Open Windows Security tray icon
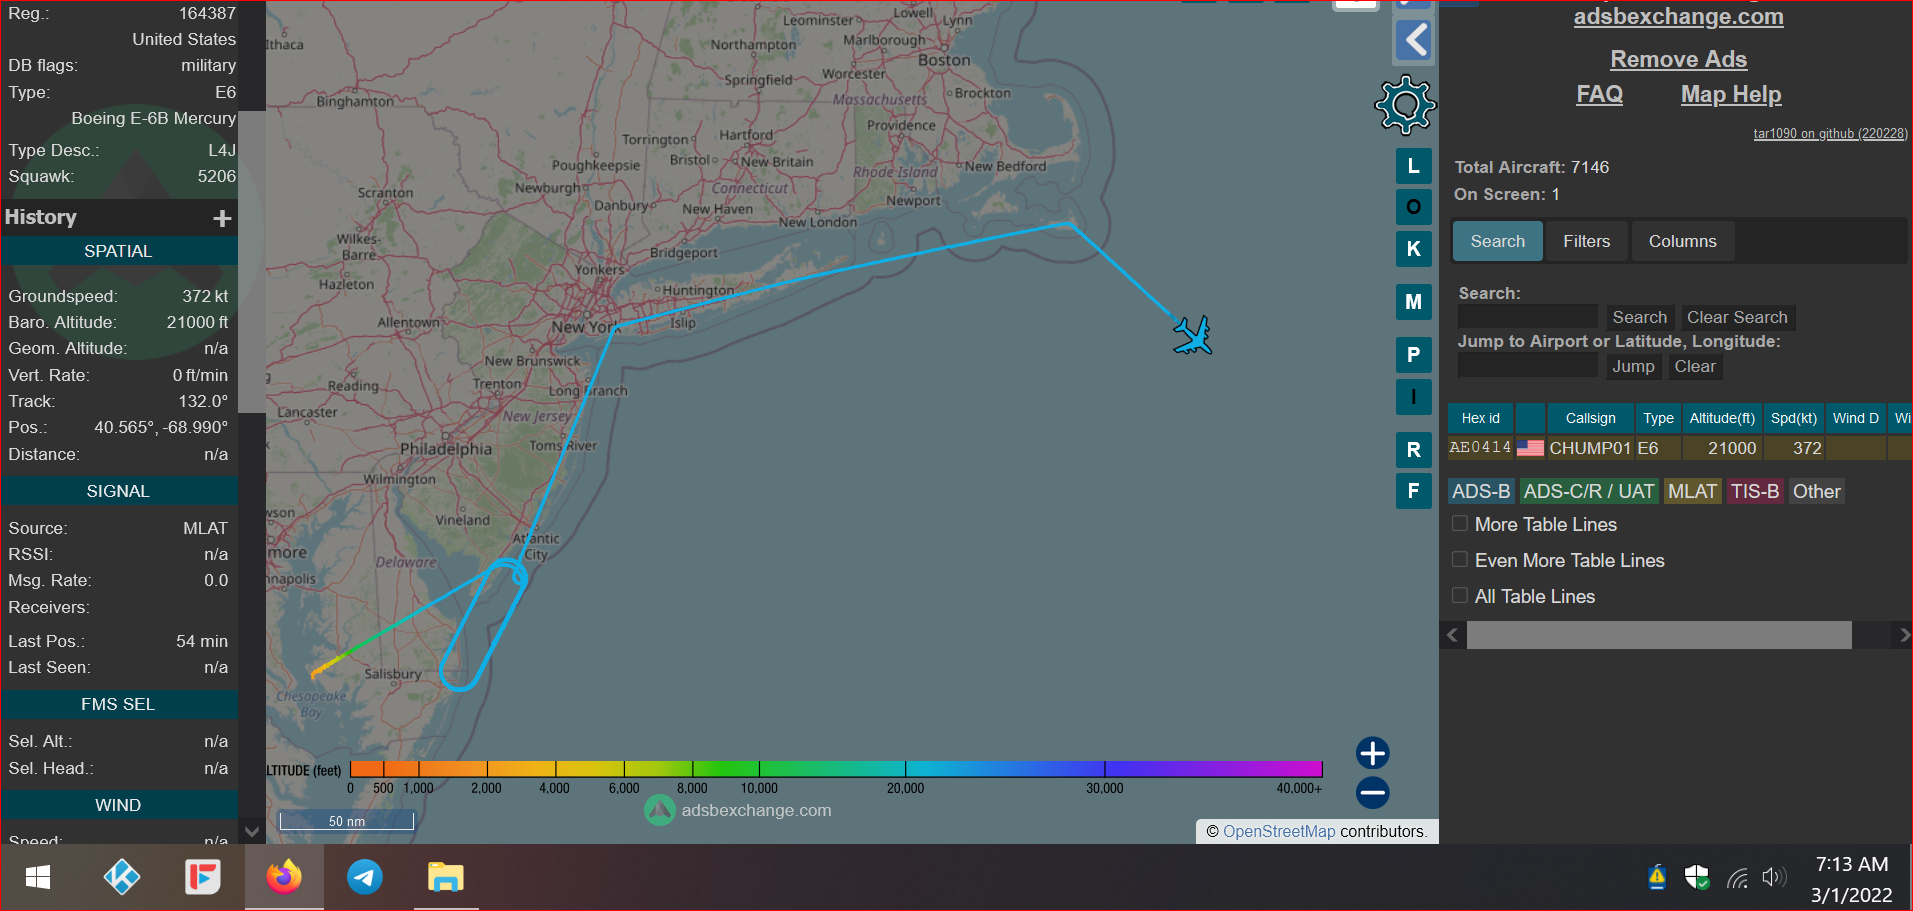This screenshot has height=911, width=1913. point(1696,877)
